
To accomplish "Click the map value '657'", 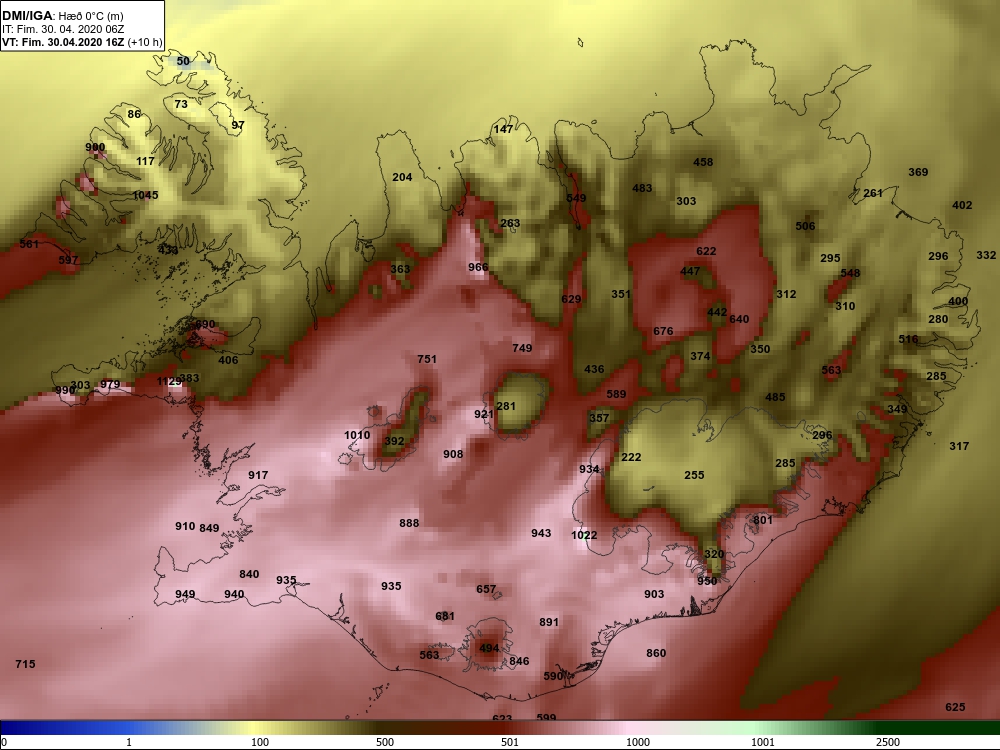I will 486,589.
